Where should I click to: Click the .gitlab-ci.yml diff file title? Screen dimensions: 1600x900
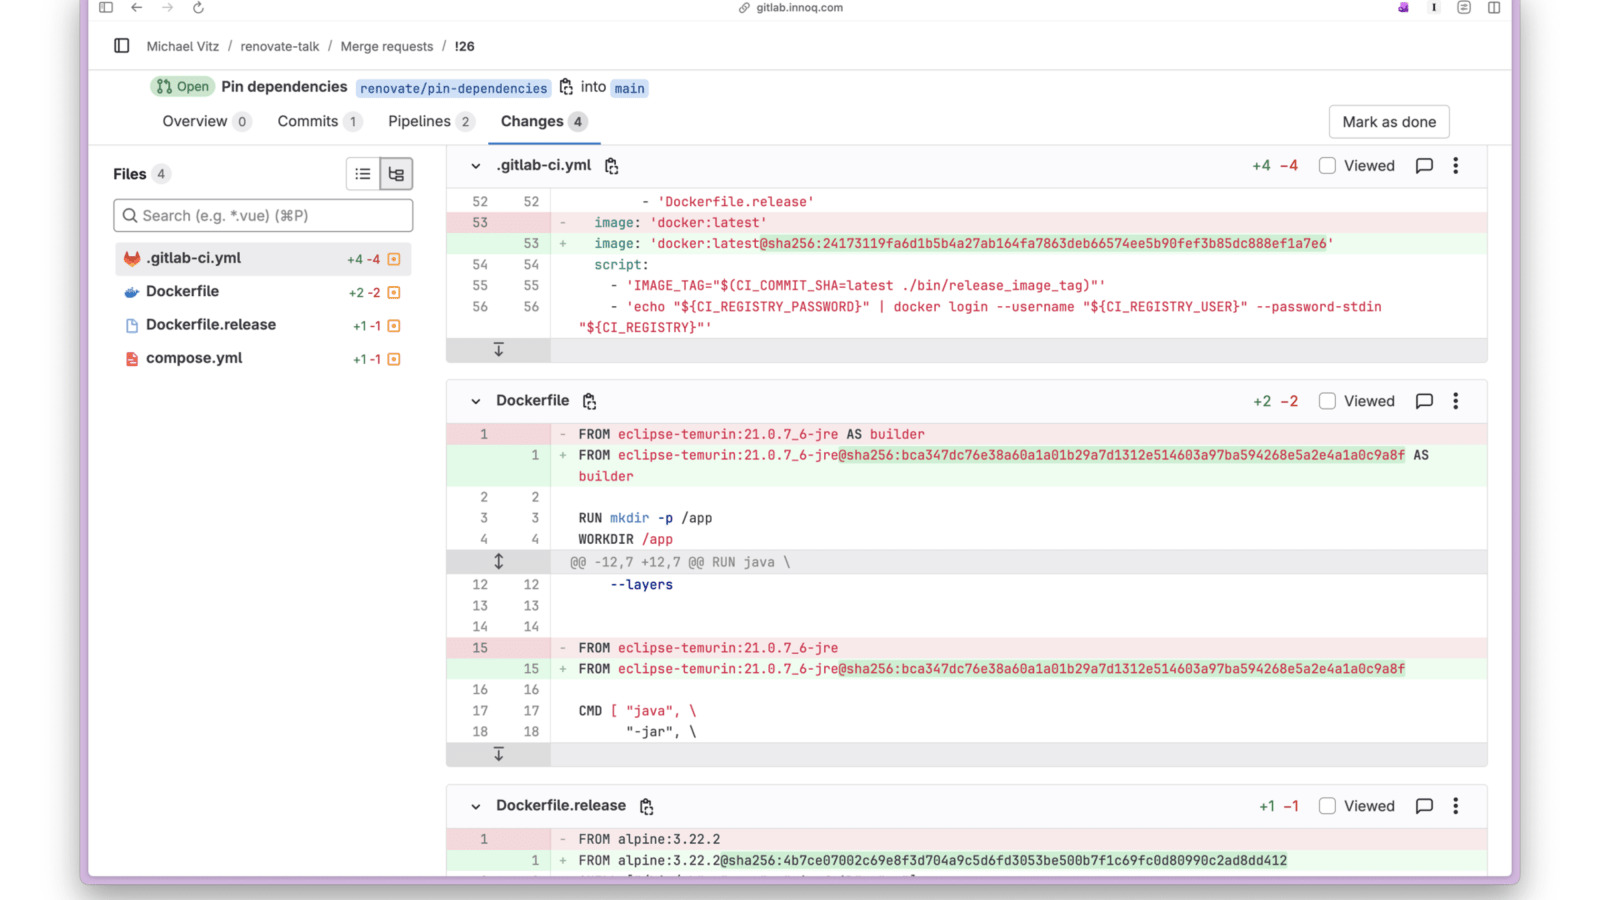(x=544, y=165)
